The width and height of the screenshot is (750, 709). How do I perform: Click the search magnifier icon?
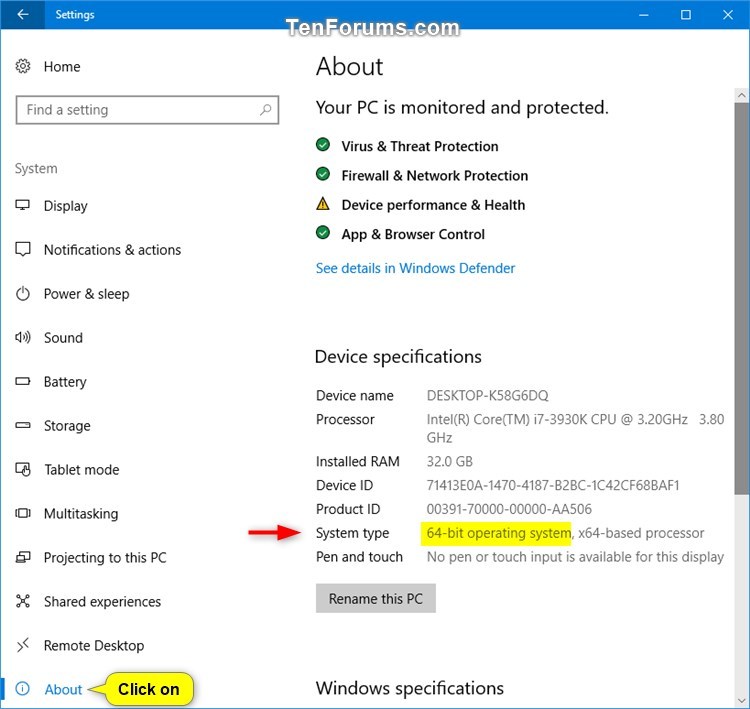click(265, 110)
